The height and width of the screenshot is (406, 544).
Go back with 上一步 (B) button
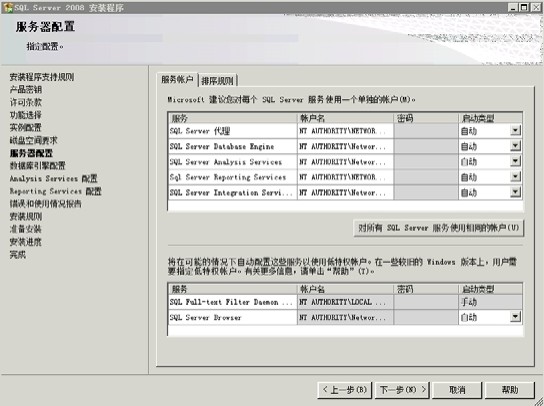345,390
